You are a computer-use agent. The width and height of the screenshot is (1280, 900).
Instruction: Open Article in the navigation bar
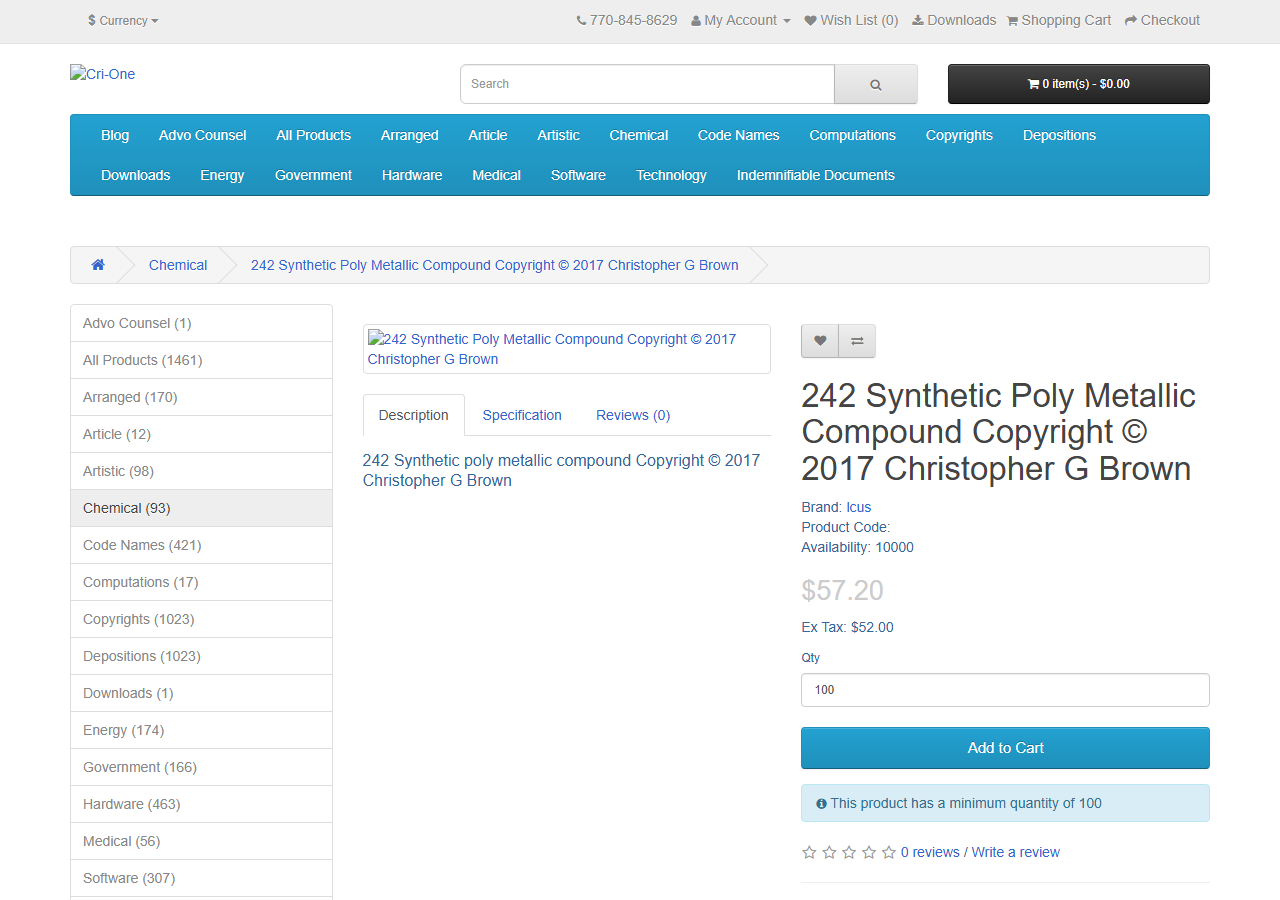[x=488, y=135]
